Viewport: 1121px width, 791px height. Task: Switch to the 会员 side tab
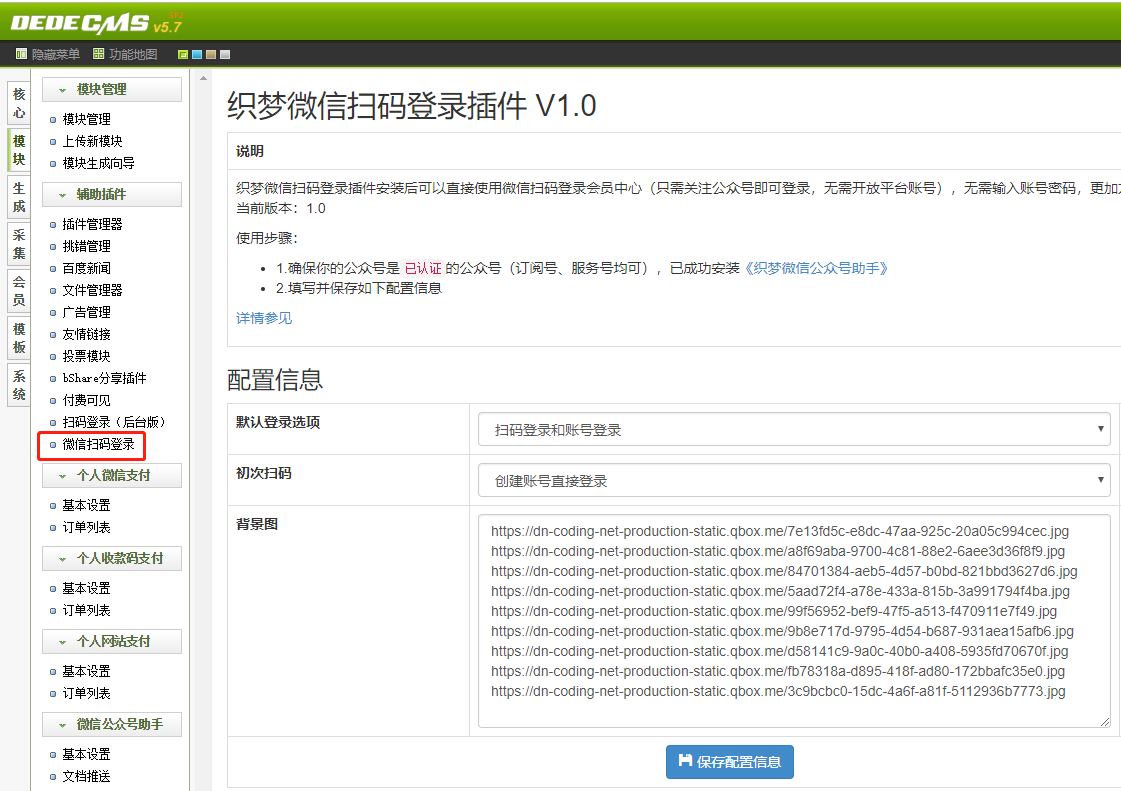(x=19, y=290)
